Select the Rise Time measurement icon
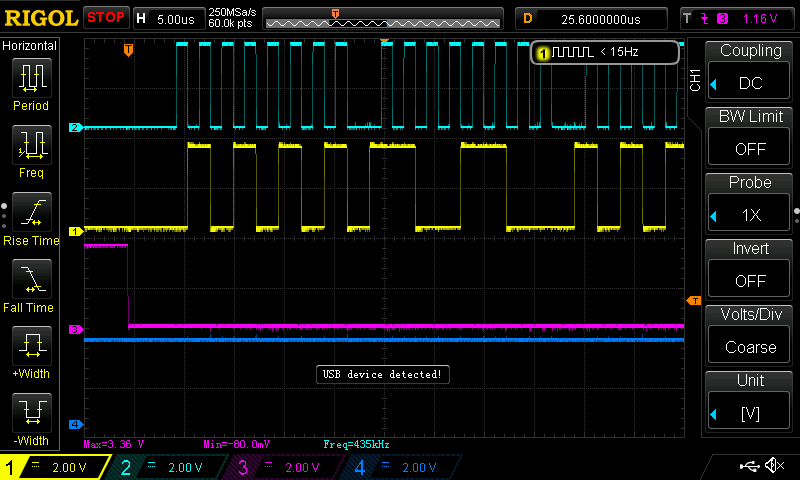Viewport: 800px width, 480px height. pos(32,212)
